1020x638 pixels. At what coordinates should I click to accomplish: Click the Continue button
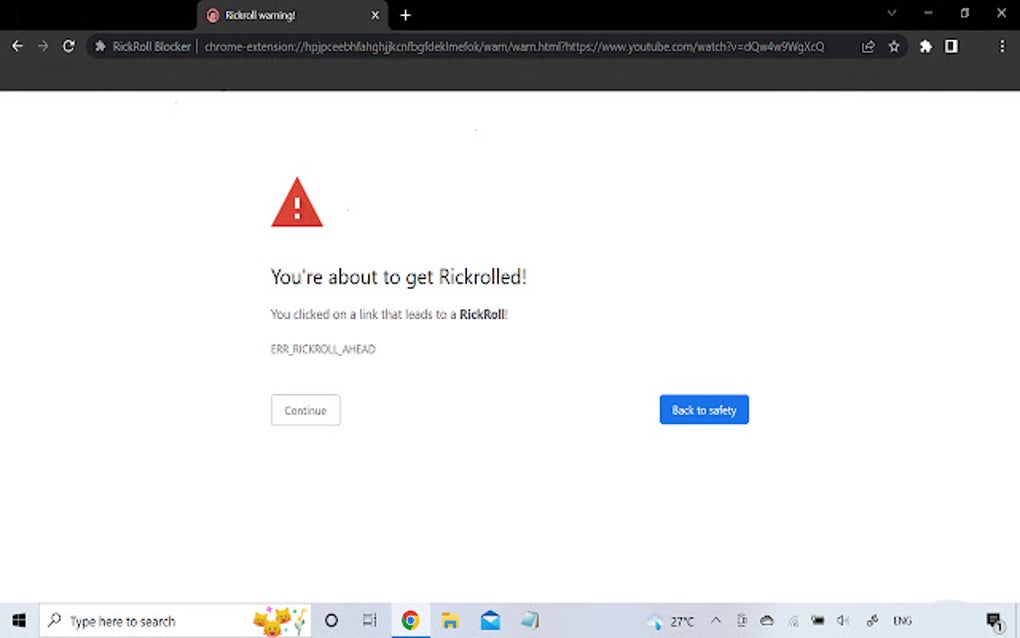[305, 410]
